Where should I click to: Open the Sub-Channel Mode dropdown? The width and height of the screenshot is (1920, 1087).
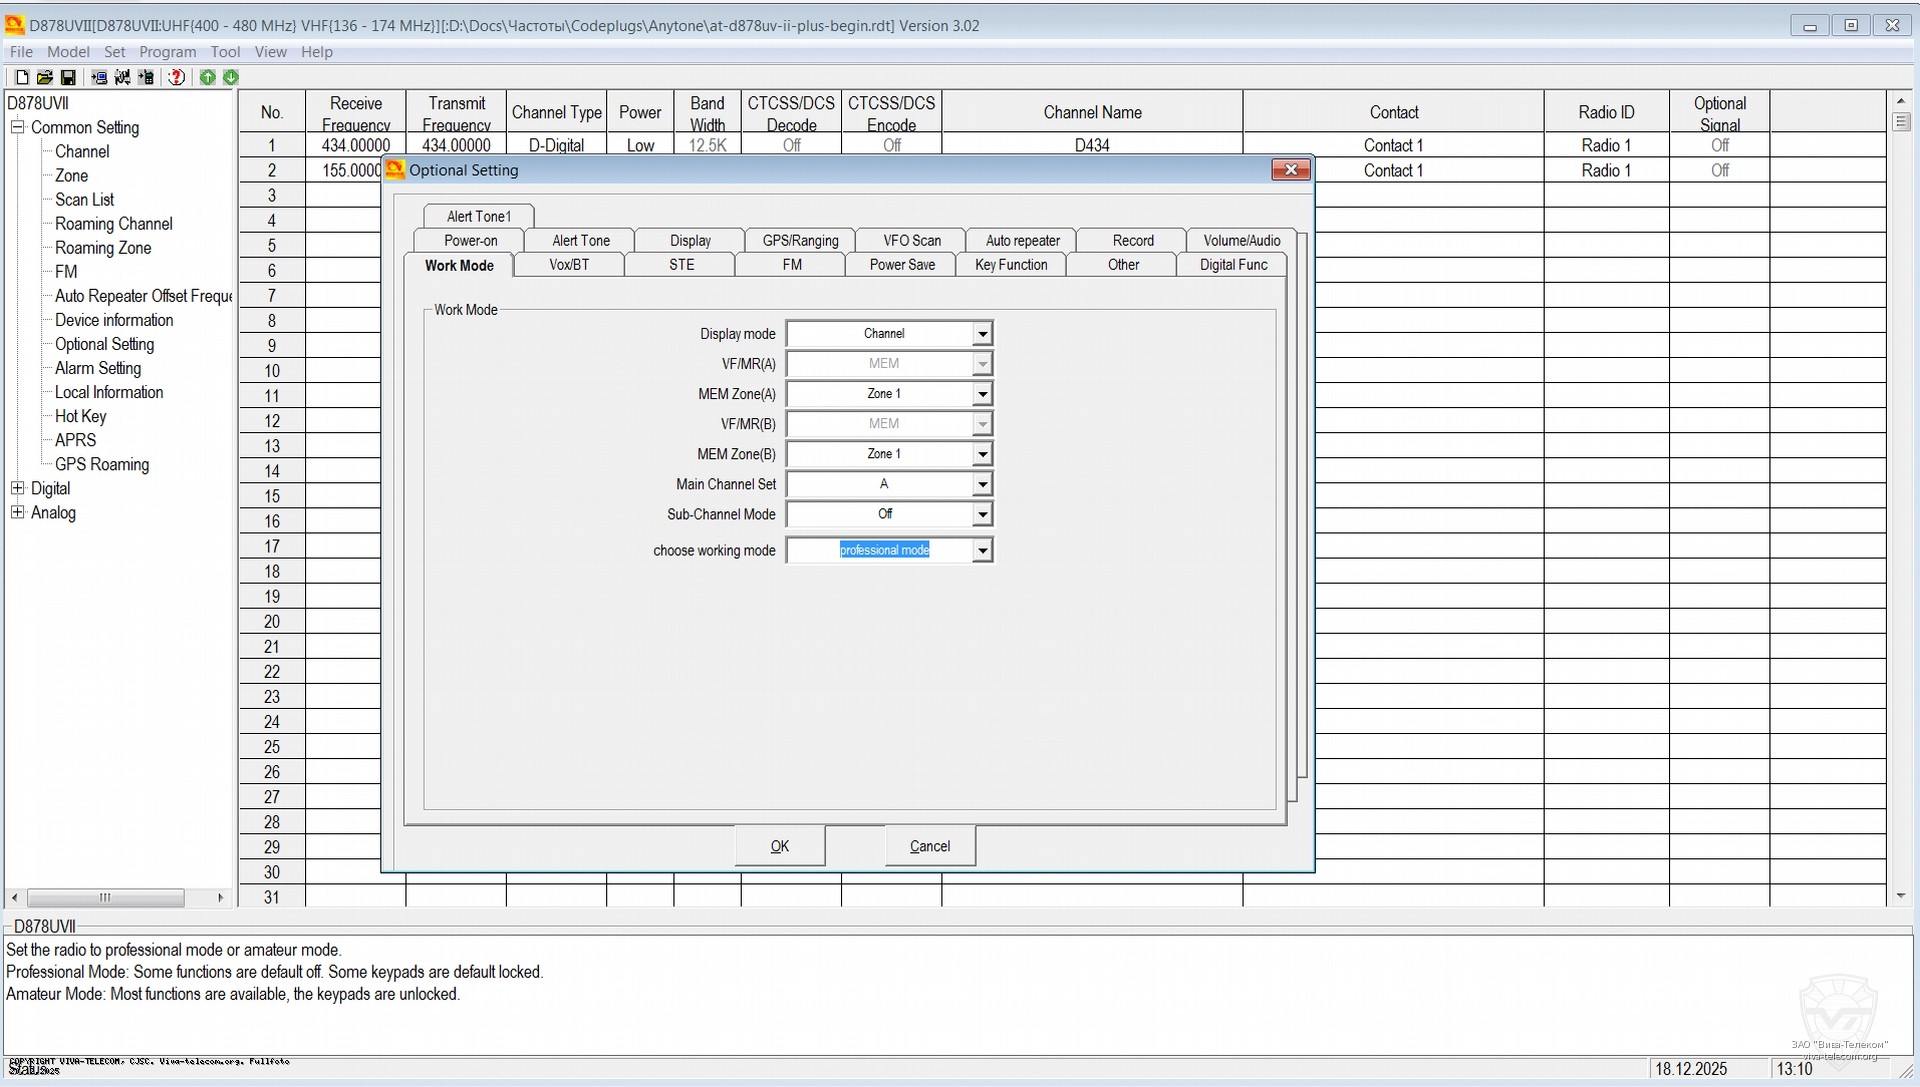[x=982, y=514]
